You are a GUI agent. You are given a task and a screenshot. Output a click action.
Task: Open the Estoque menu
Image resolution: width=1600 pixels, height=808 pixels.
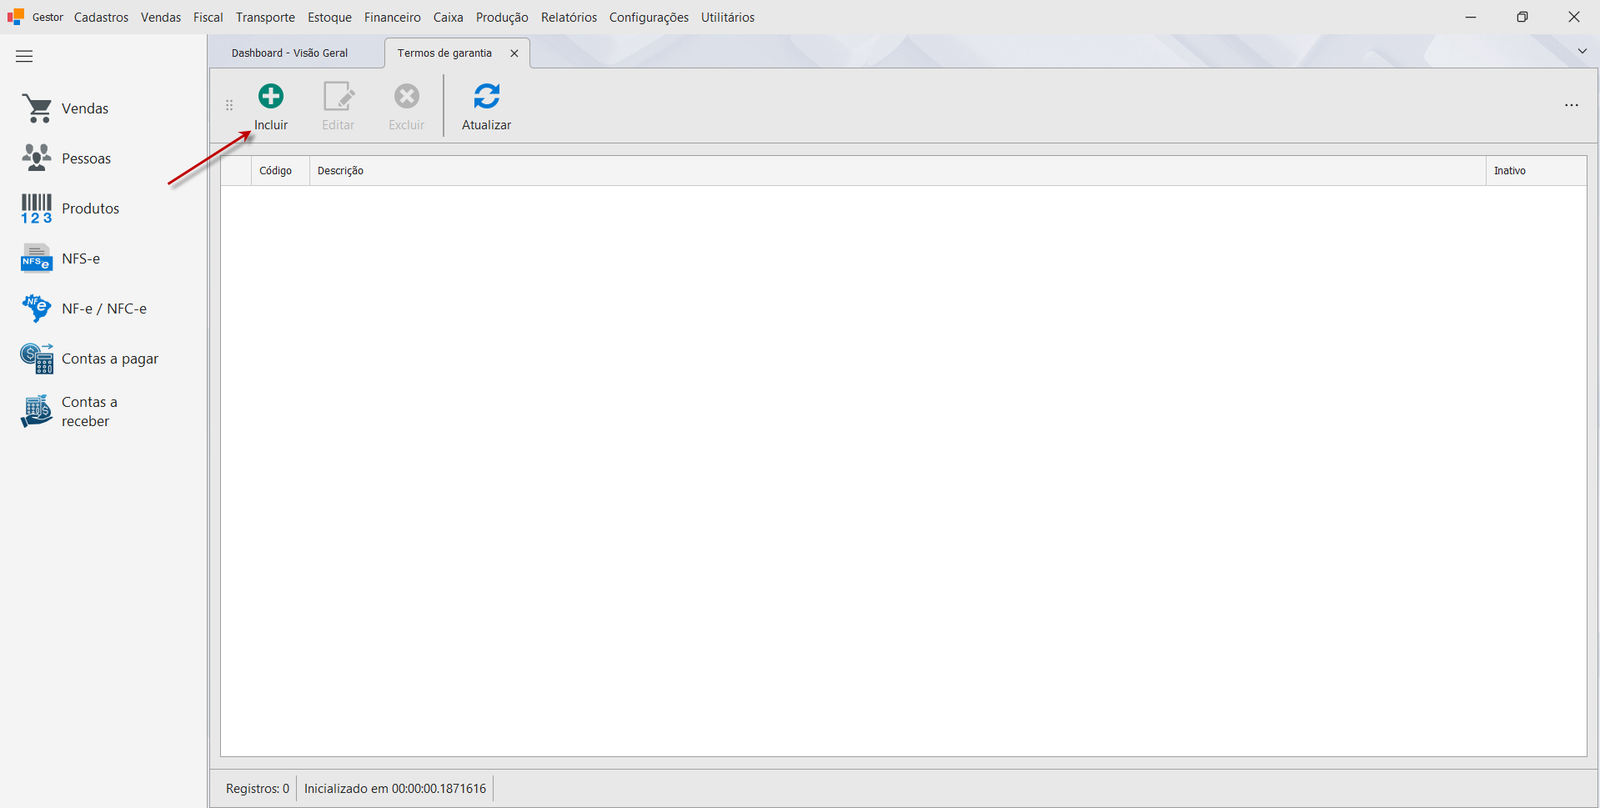[330, 17]
